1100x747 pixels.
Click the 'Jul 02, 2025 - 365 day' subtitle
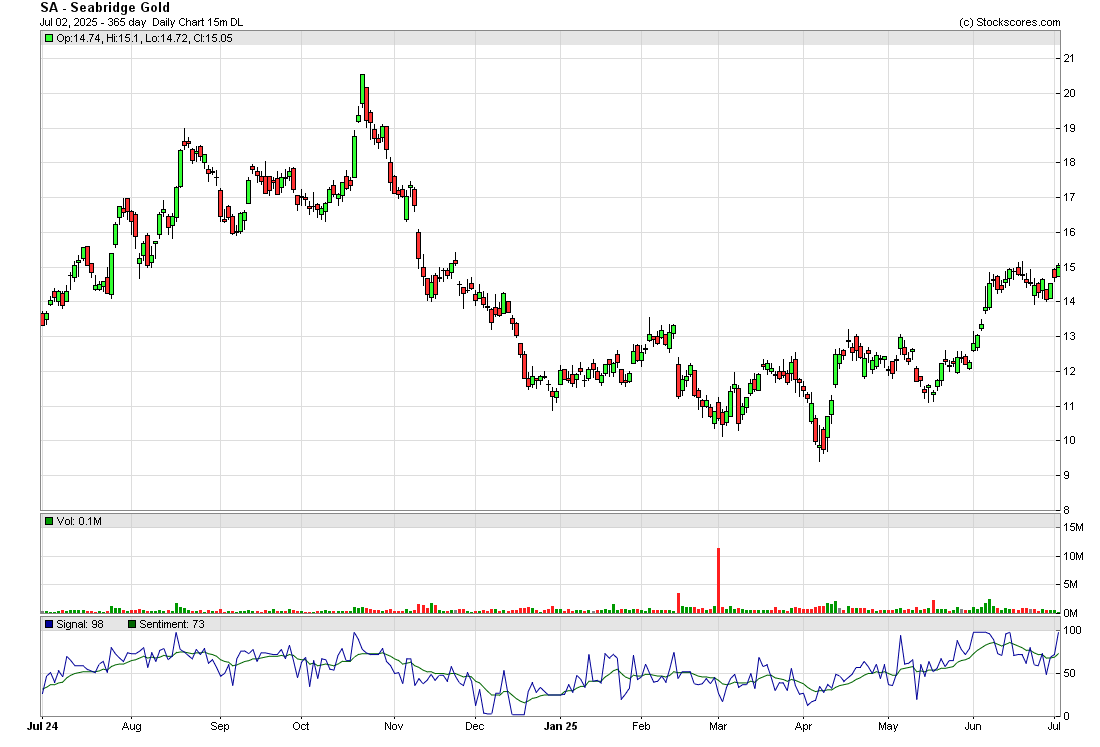(x=93, y=22)
